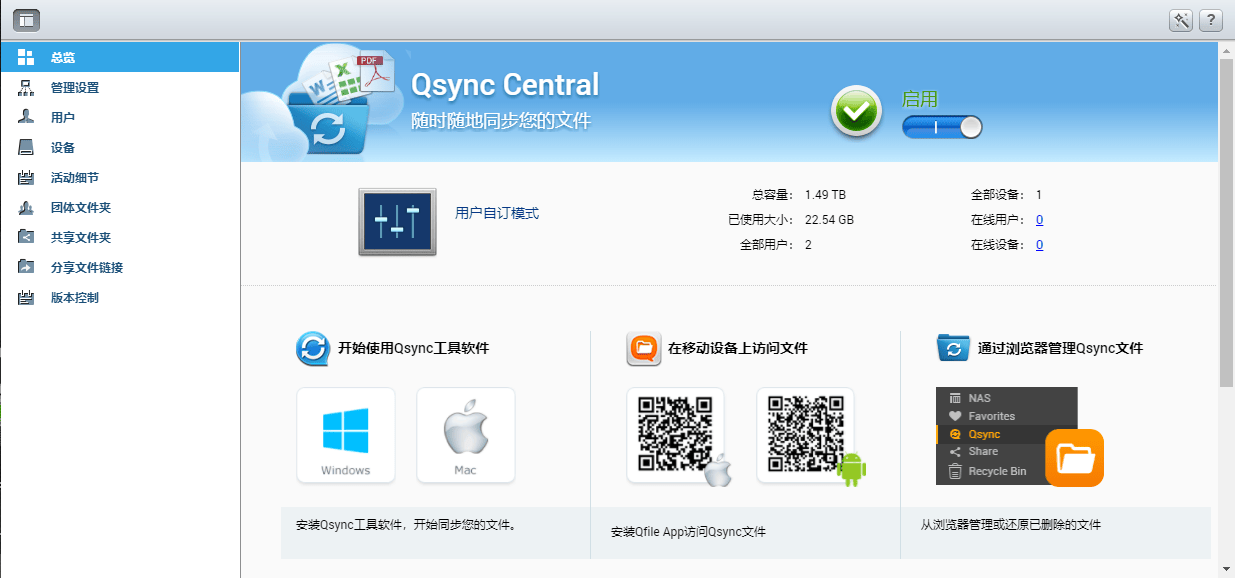Open help with the question mark icon
Image resolution: width=1235 pixels, height=578 pixels.
(x=1211, y=20)
